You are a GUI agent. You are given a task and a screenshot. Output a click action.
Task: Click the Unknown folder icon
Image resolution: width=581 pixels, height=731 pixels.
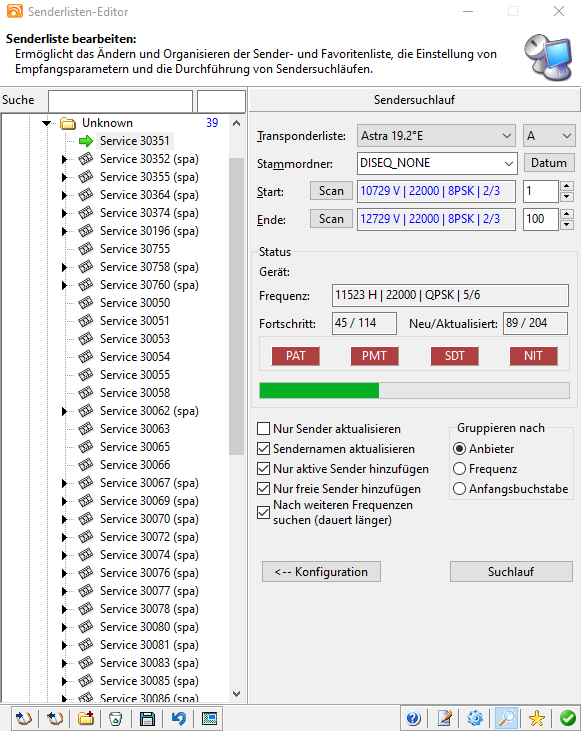pyautogui.click(x=68, y=123)
